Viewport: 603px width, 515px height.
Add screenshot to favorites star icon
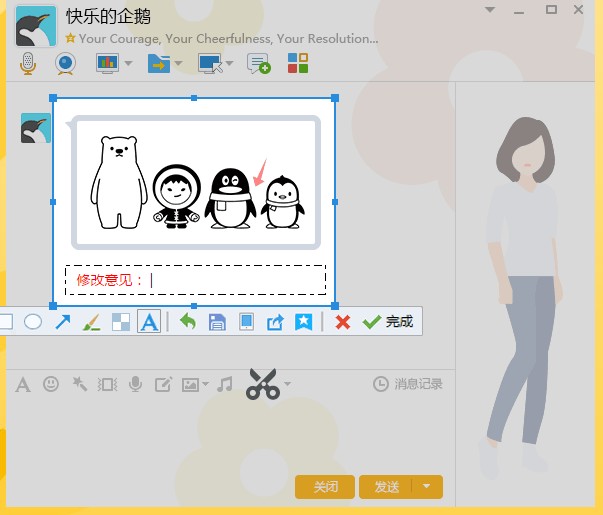[303, 322]
